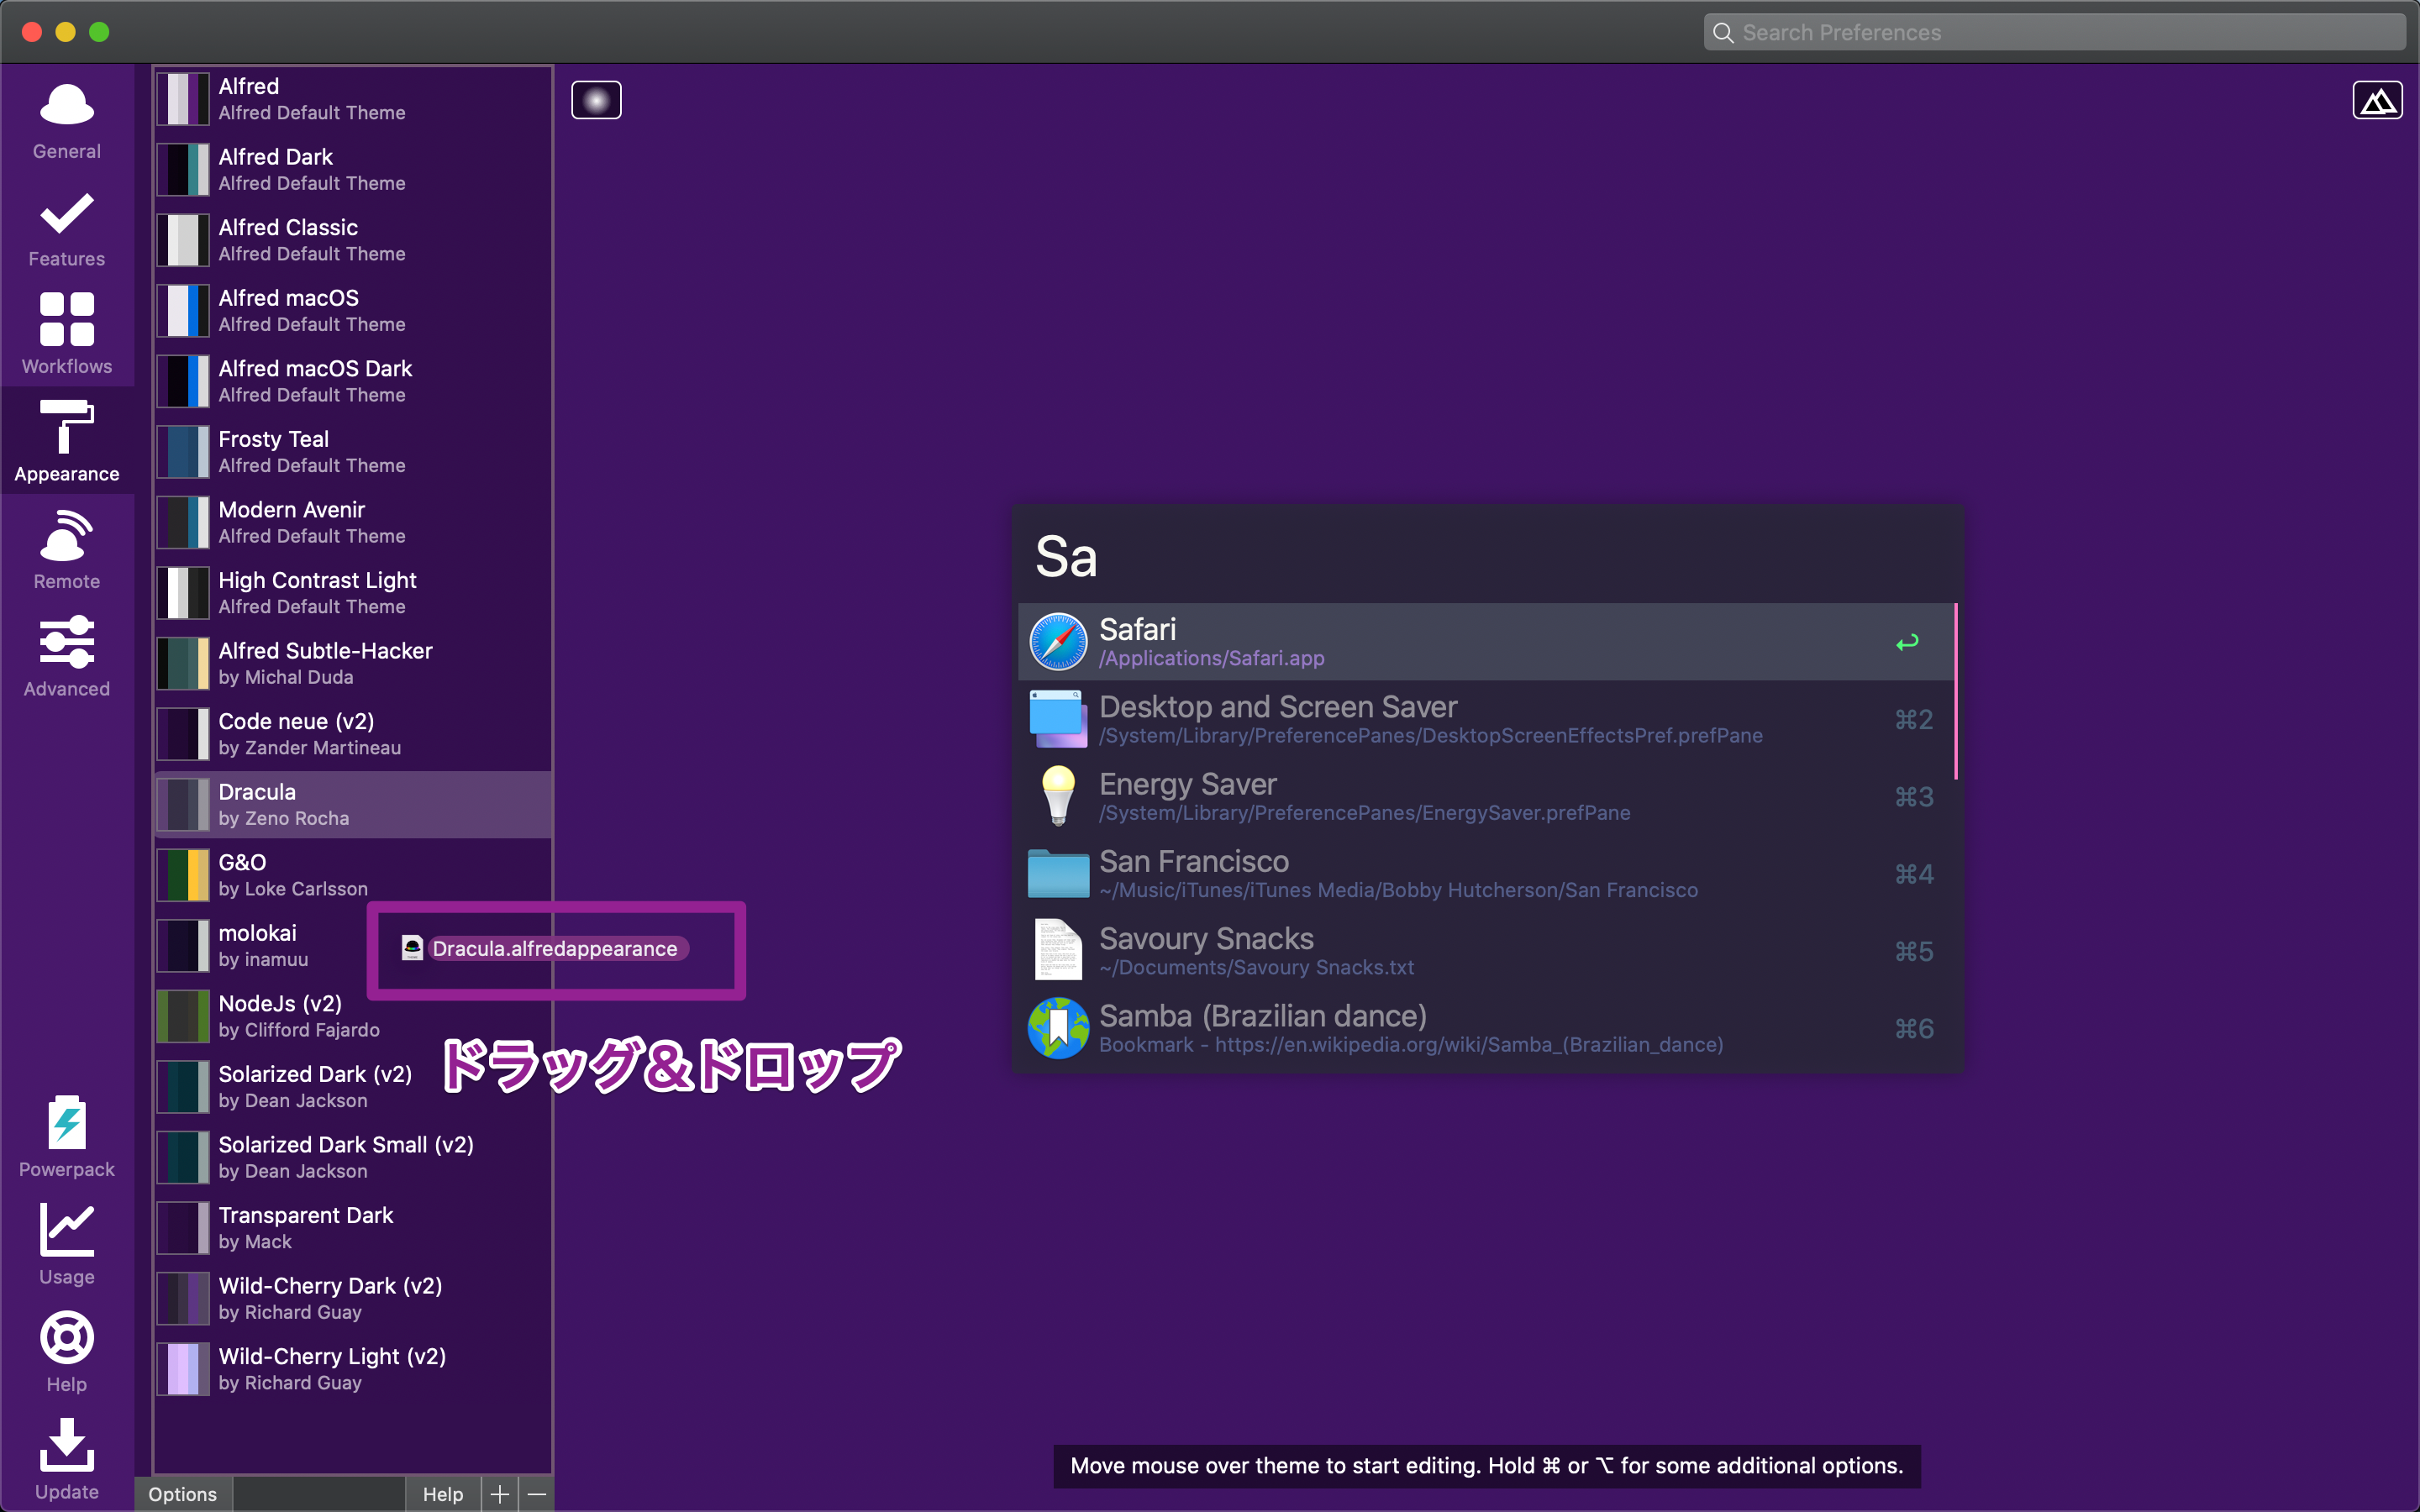
Task: Click the G&O color swatch thumbnail
Action: (x=183, y=875)
